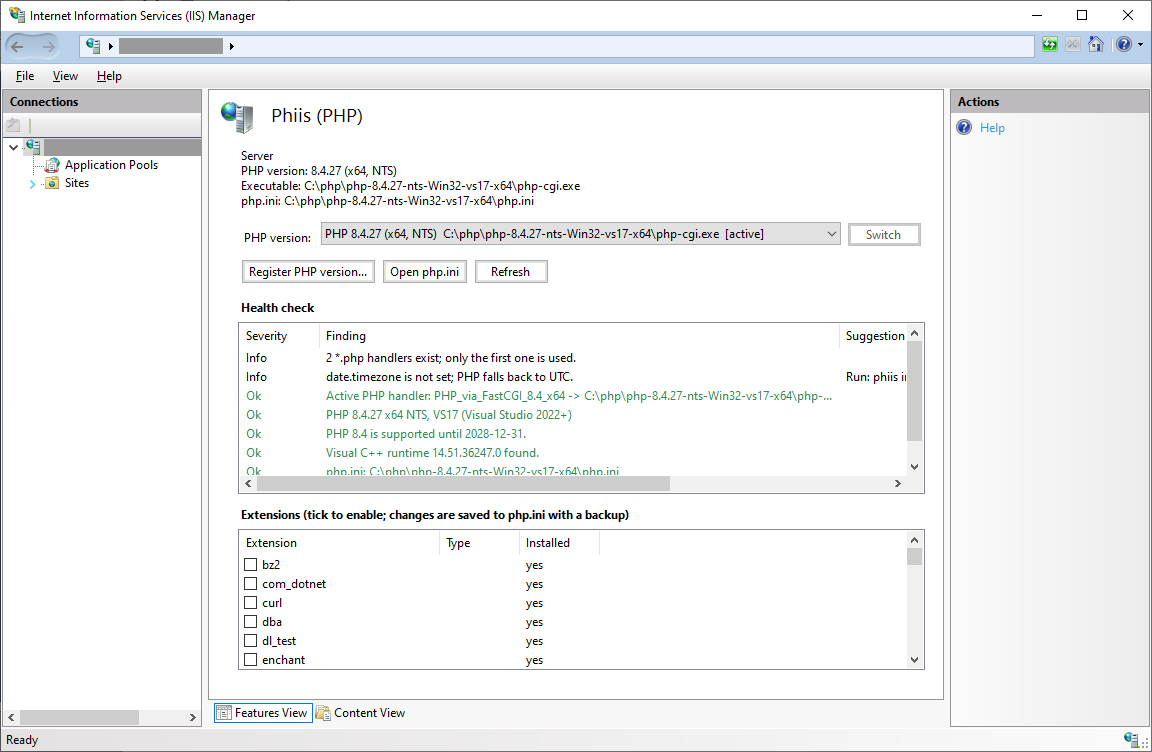This screenshot has width=1152, height=752.
Task: Open the File menu
Action: pos(25,76)
